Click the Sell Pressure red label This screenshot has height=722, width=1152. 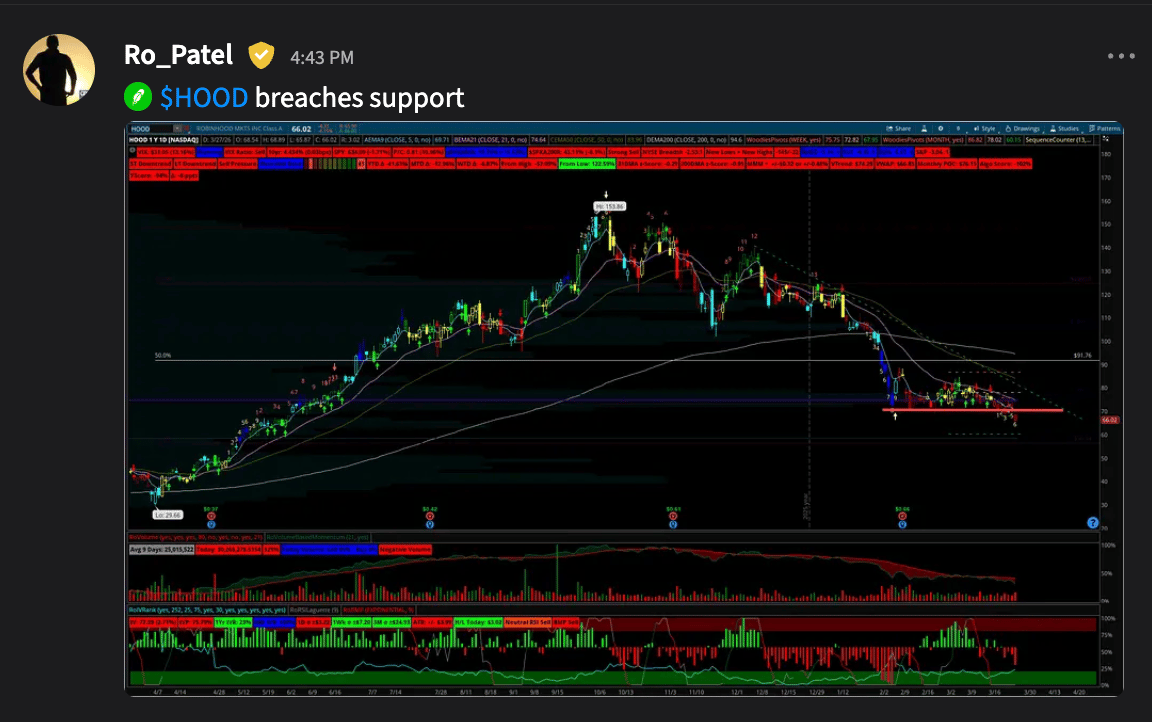point(237,164)
